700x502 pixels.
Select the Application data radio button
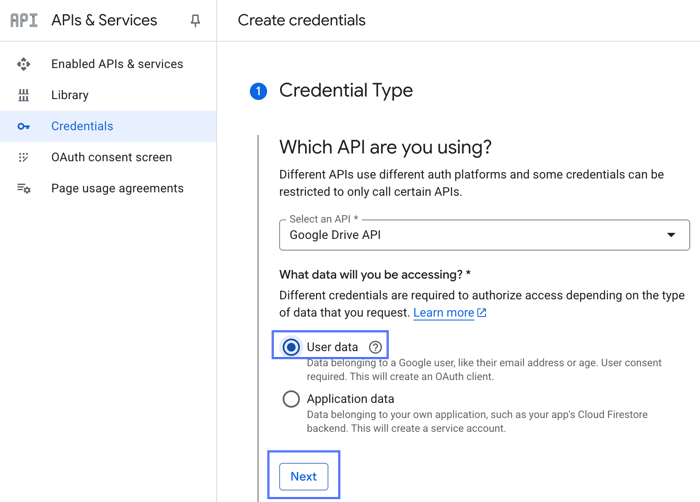coord(291,399)
